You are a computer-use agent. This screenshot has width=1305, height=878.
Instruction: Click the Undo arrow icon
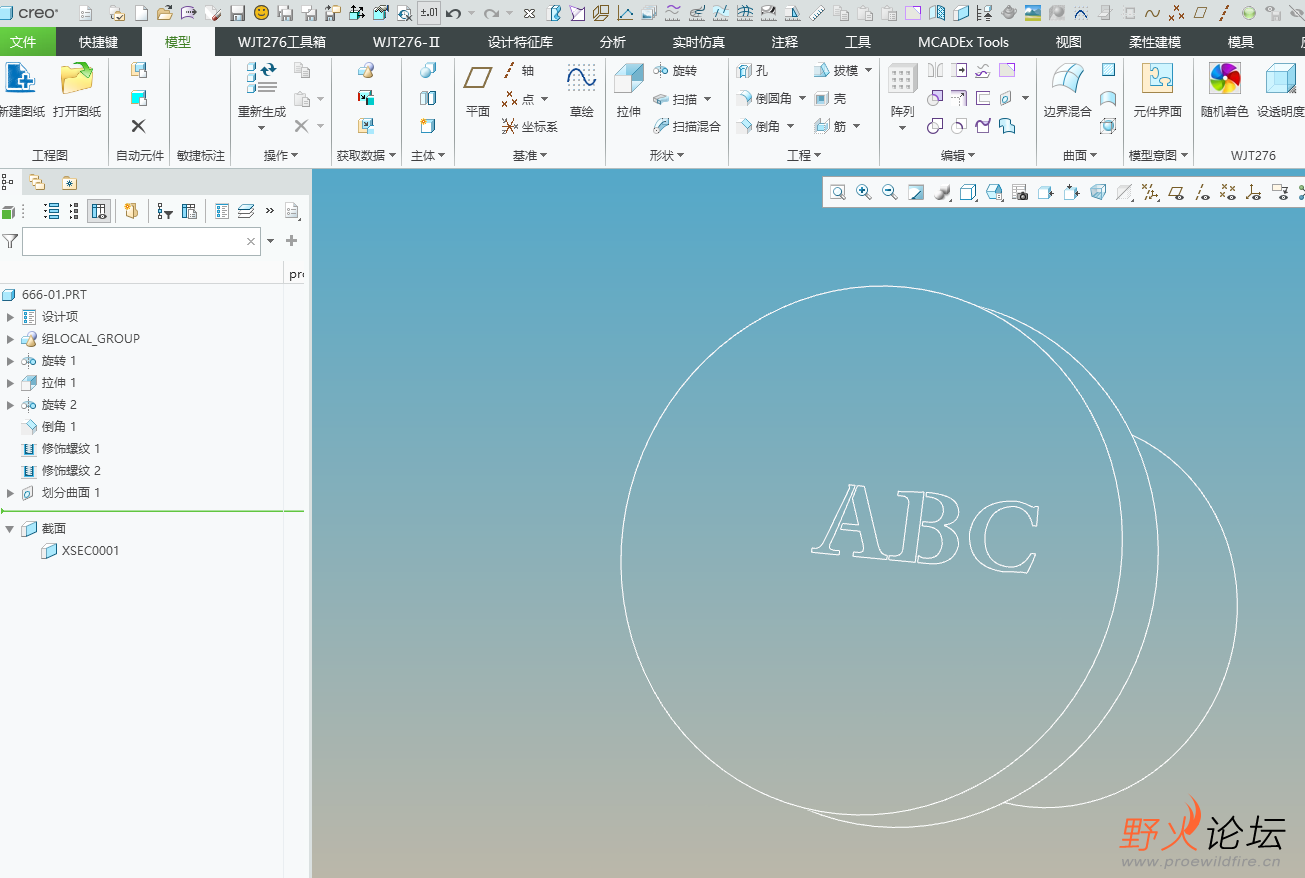point(453,13)
